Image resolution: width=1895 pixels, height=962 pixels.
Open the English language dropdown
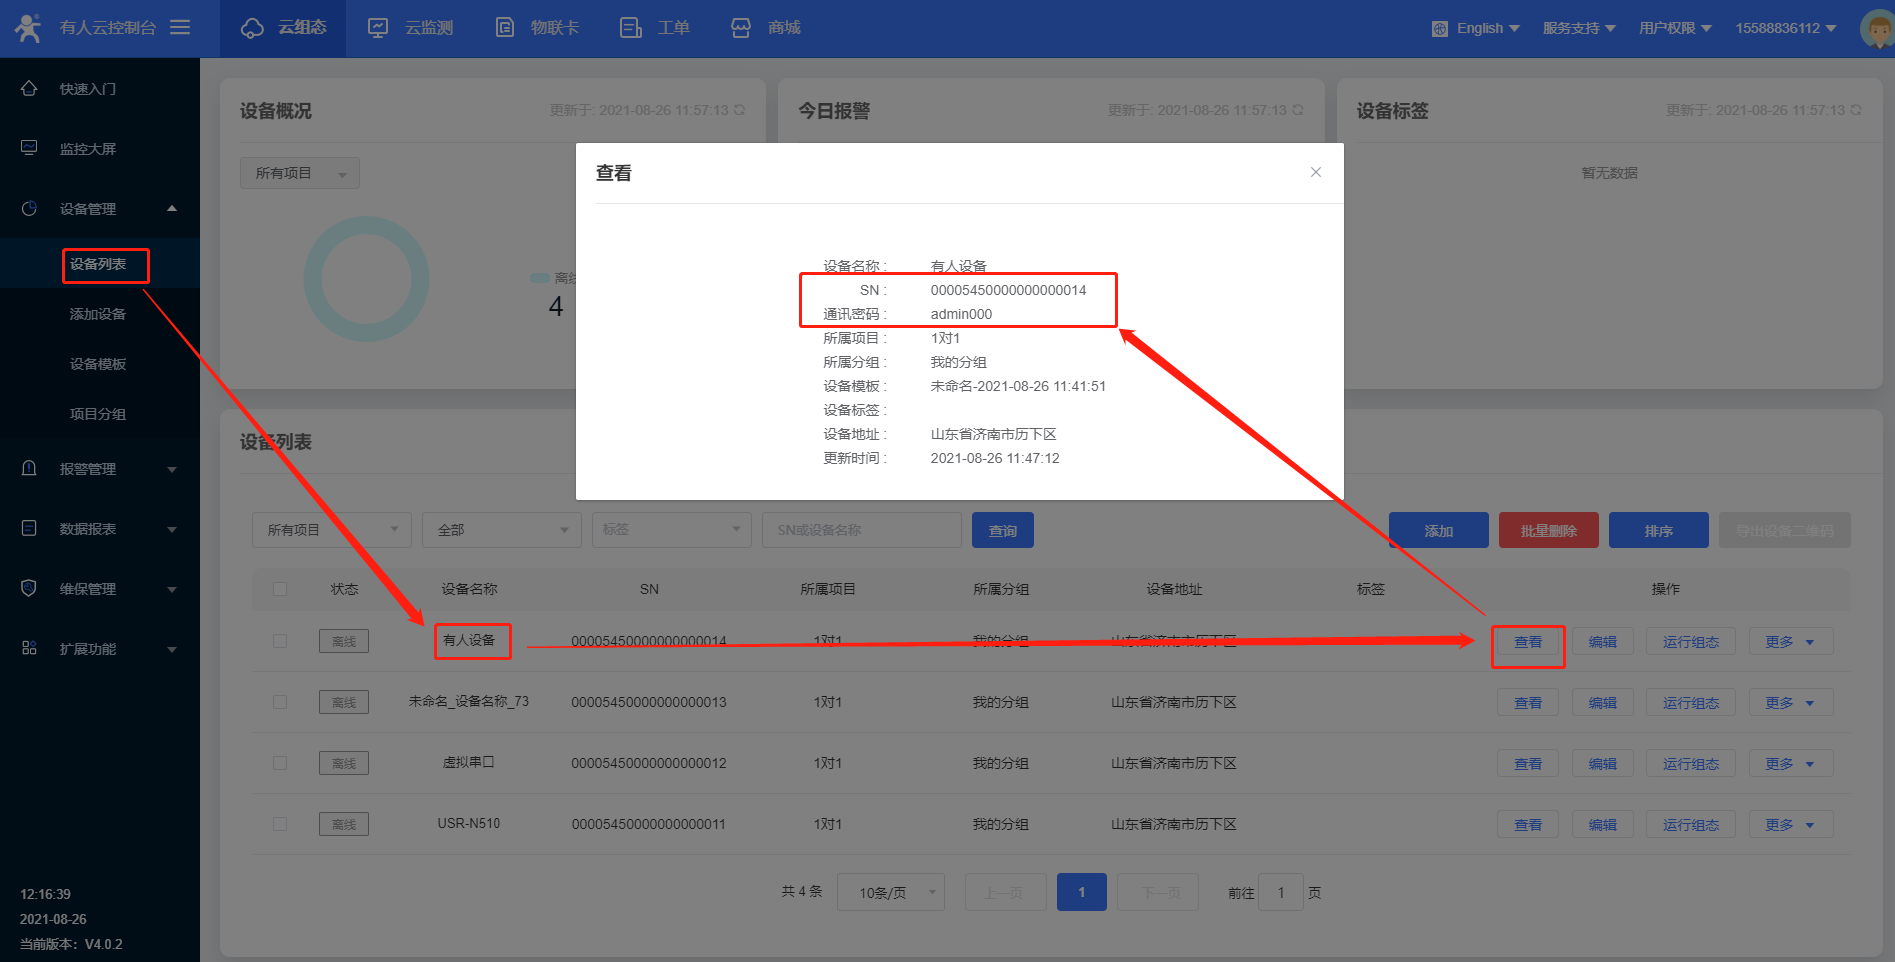tap(1476, 28)
